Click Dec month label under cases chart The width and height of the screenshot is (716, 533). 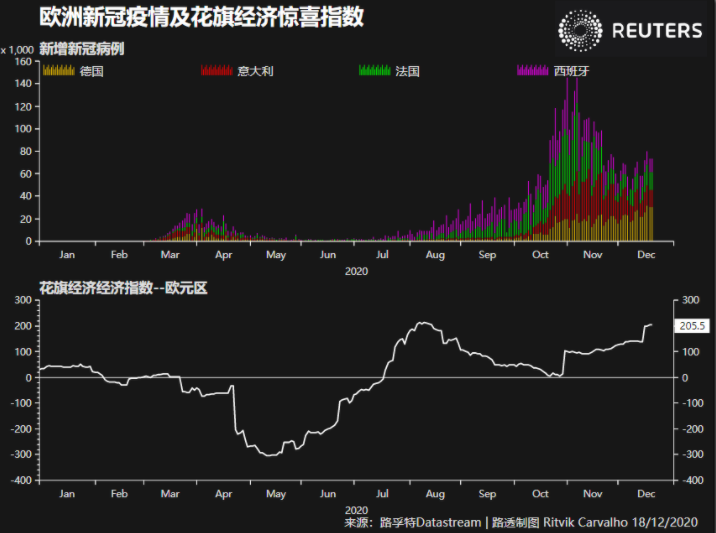point(646,255)
